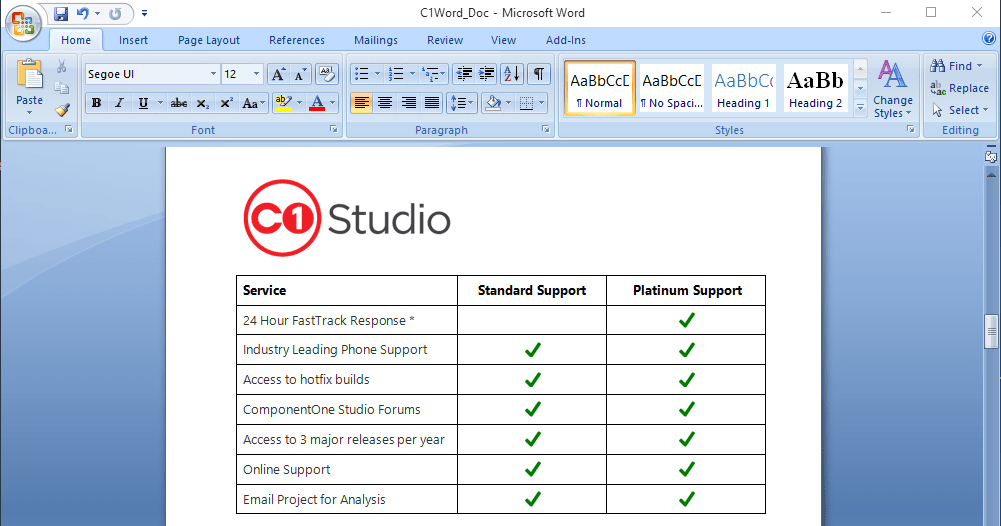
Task: Open line spacing options
Action: pyautogui.click(x=462, y=103)
